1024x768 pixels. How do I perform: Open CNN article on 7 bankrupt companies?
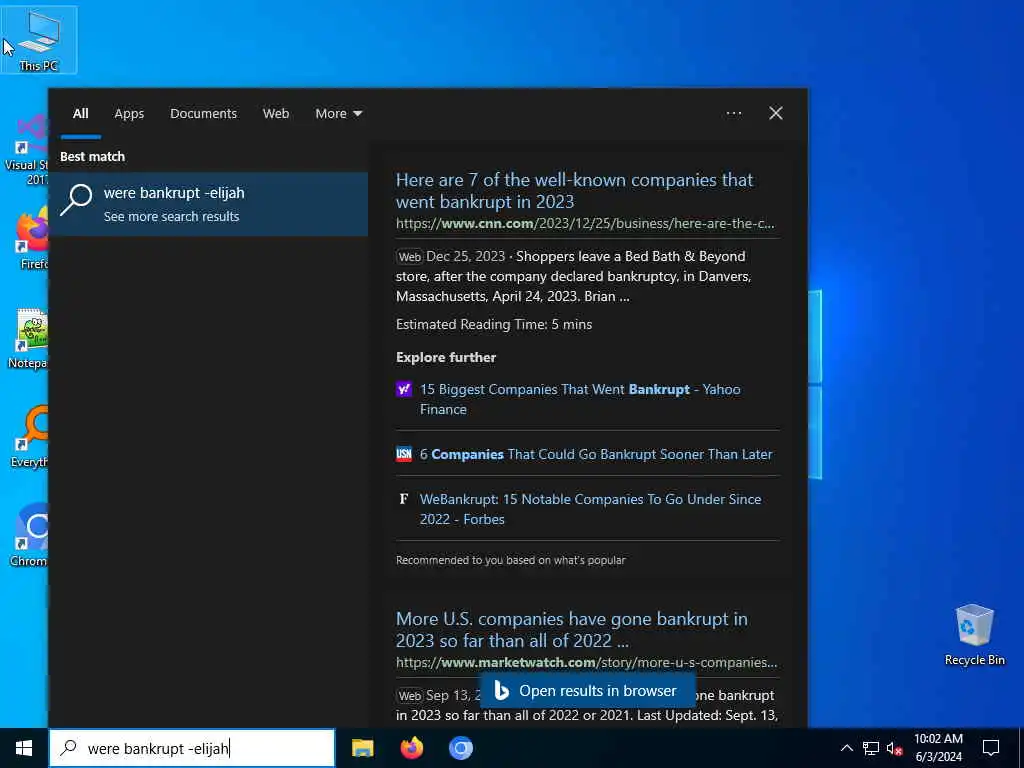click(574, 191)
